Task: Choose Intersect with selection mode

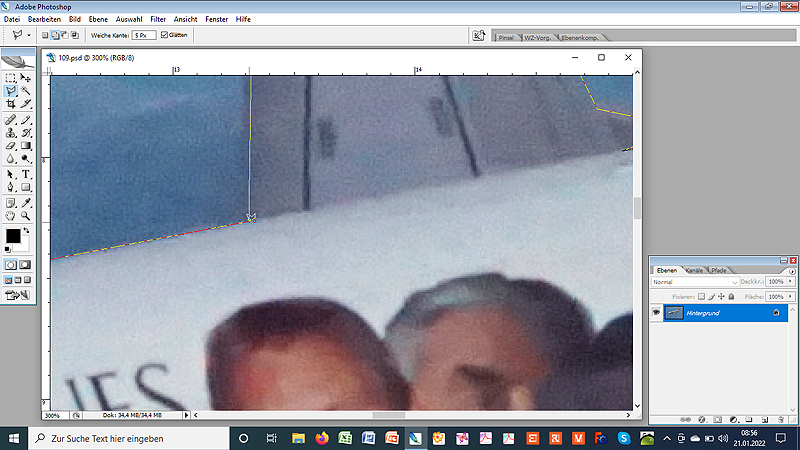Action: 74,35
